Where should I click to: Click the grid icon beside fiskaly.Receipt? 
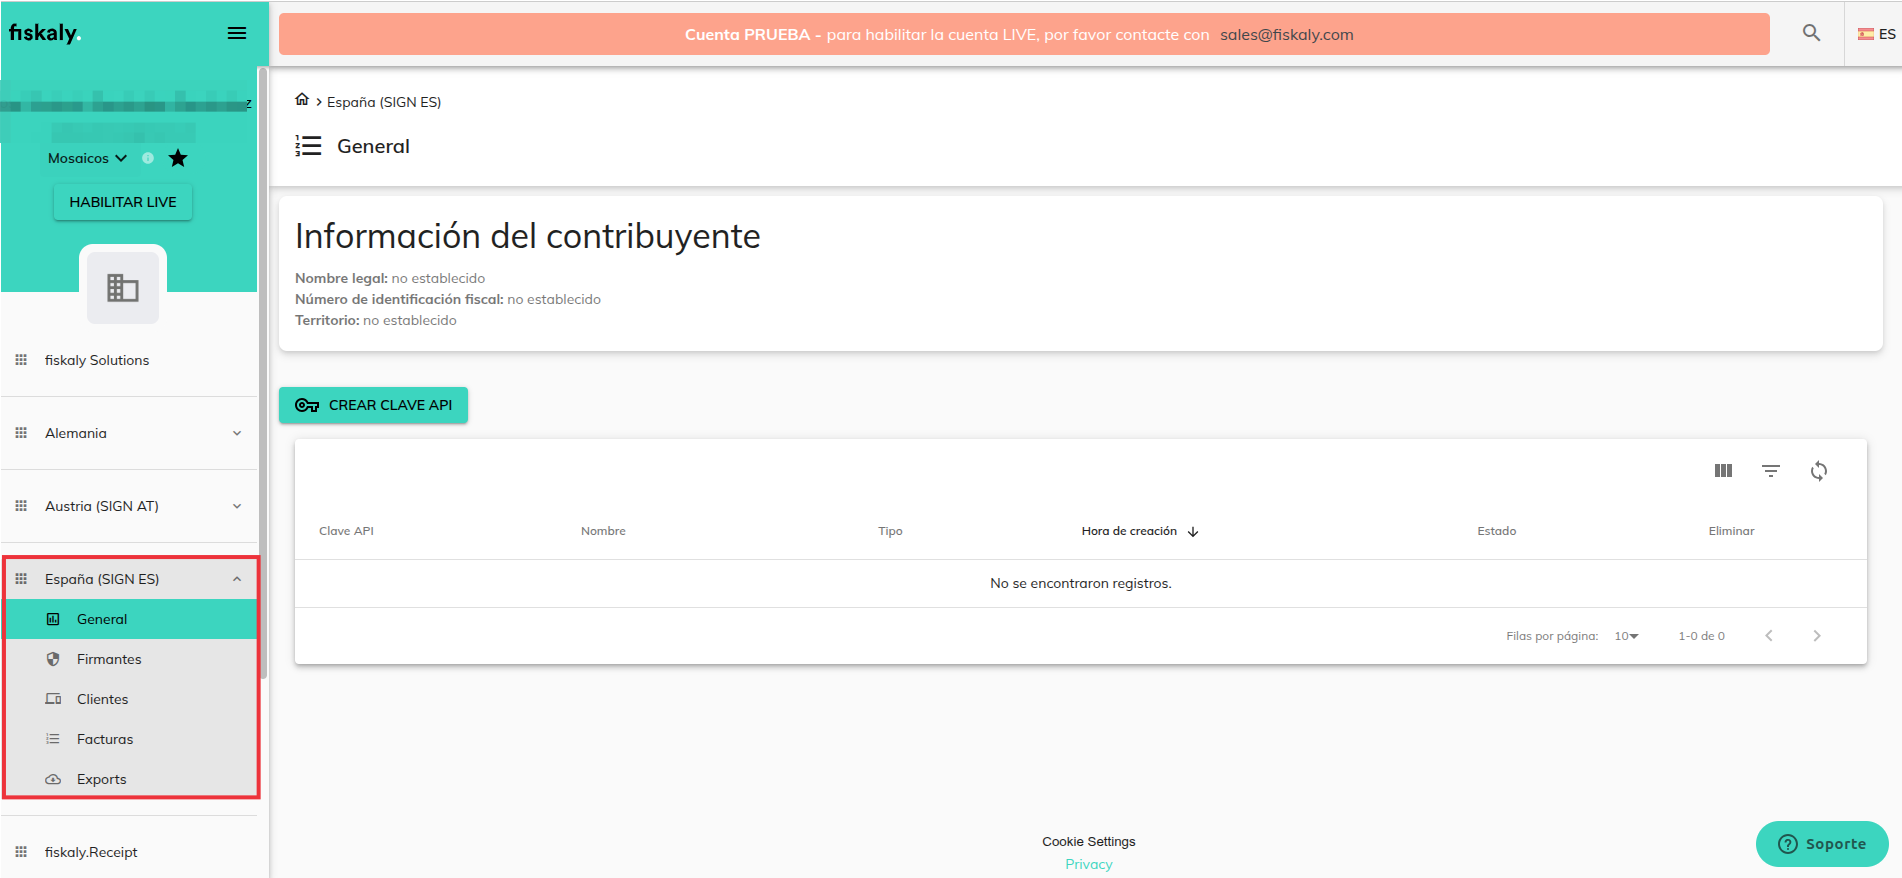21,852
